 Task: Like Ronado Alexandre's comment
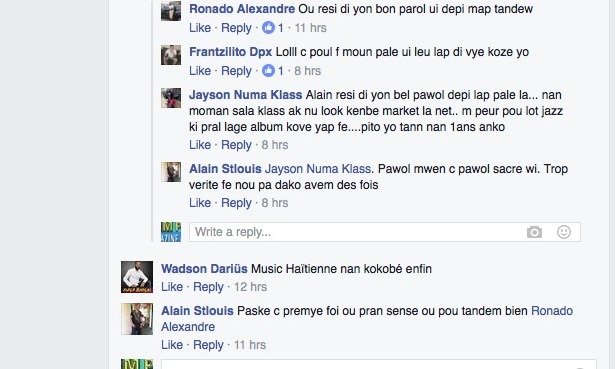200,28
